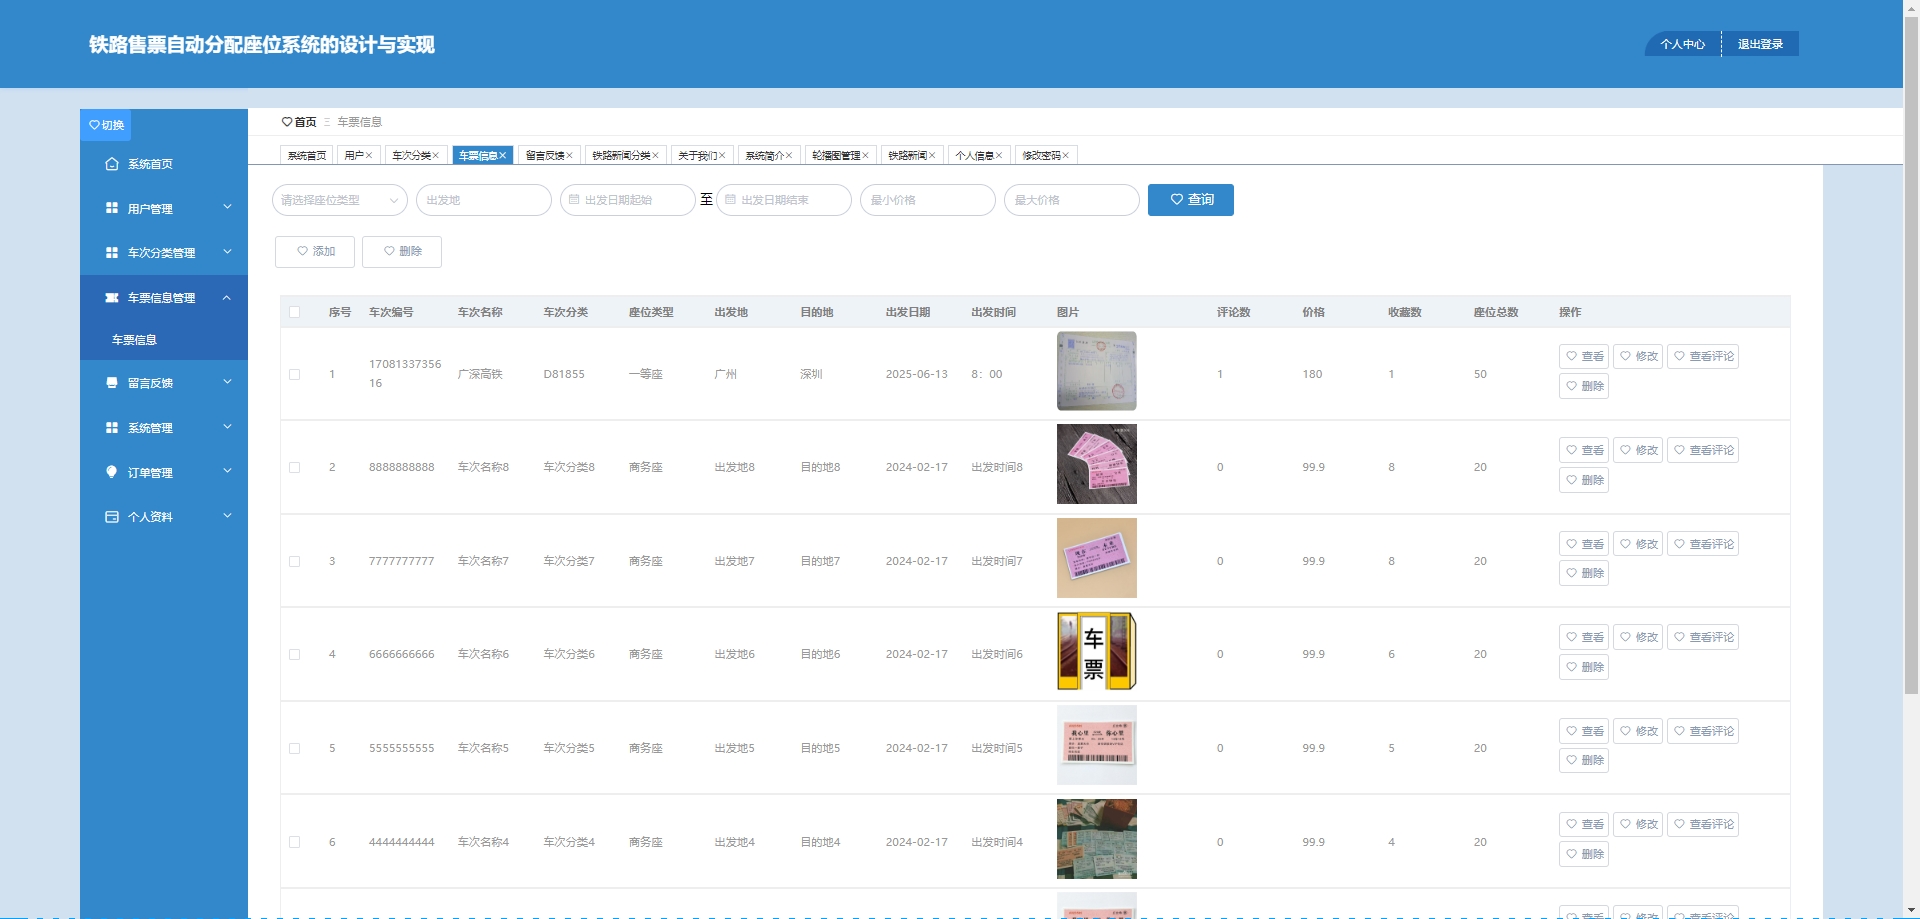Check the row for 广深高铁
The width and height of the screenshot is (1920, 919).
295,374
